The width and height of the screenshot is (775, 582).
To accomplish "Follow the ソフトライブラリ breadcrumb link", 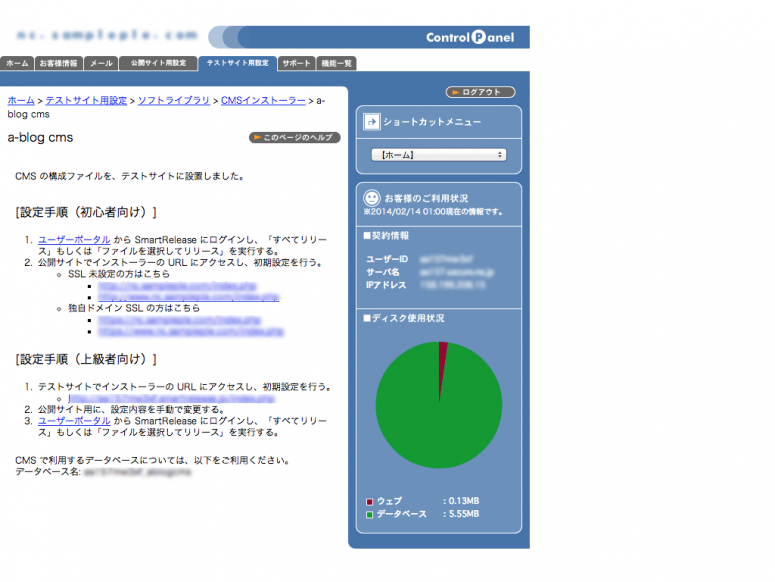I will coord(173,101).
